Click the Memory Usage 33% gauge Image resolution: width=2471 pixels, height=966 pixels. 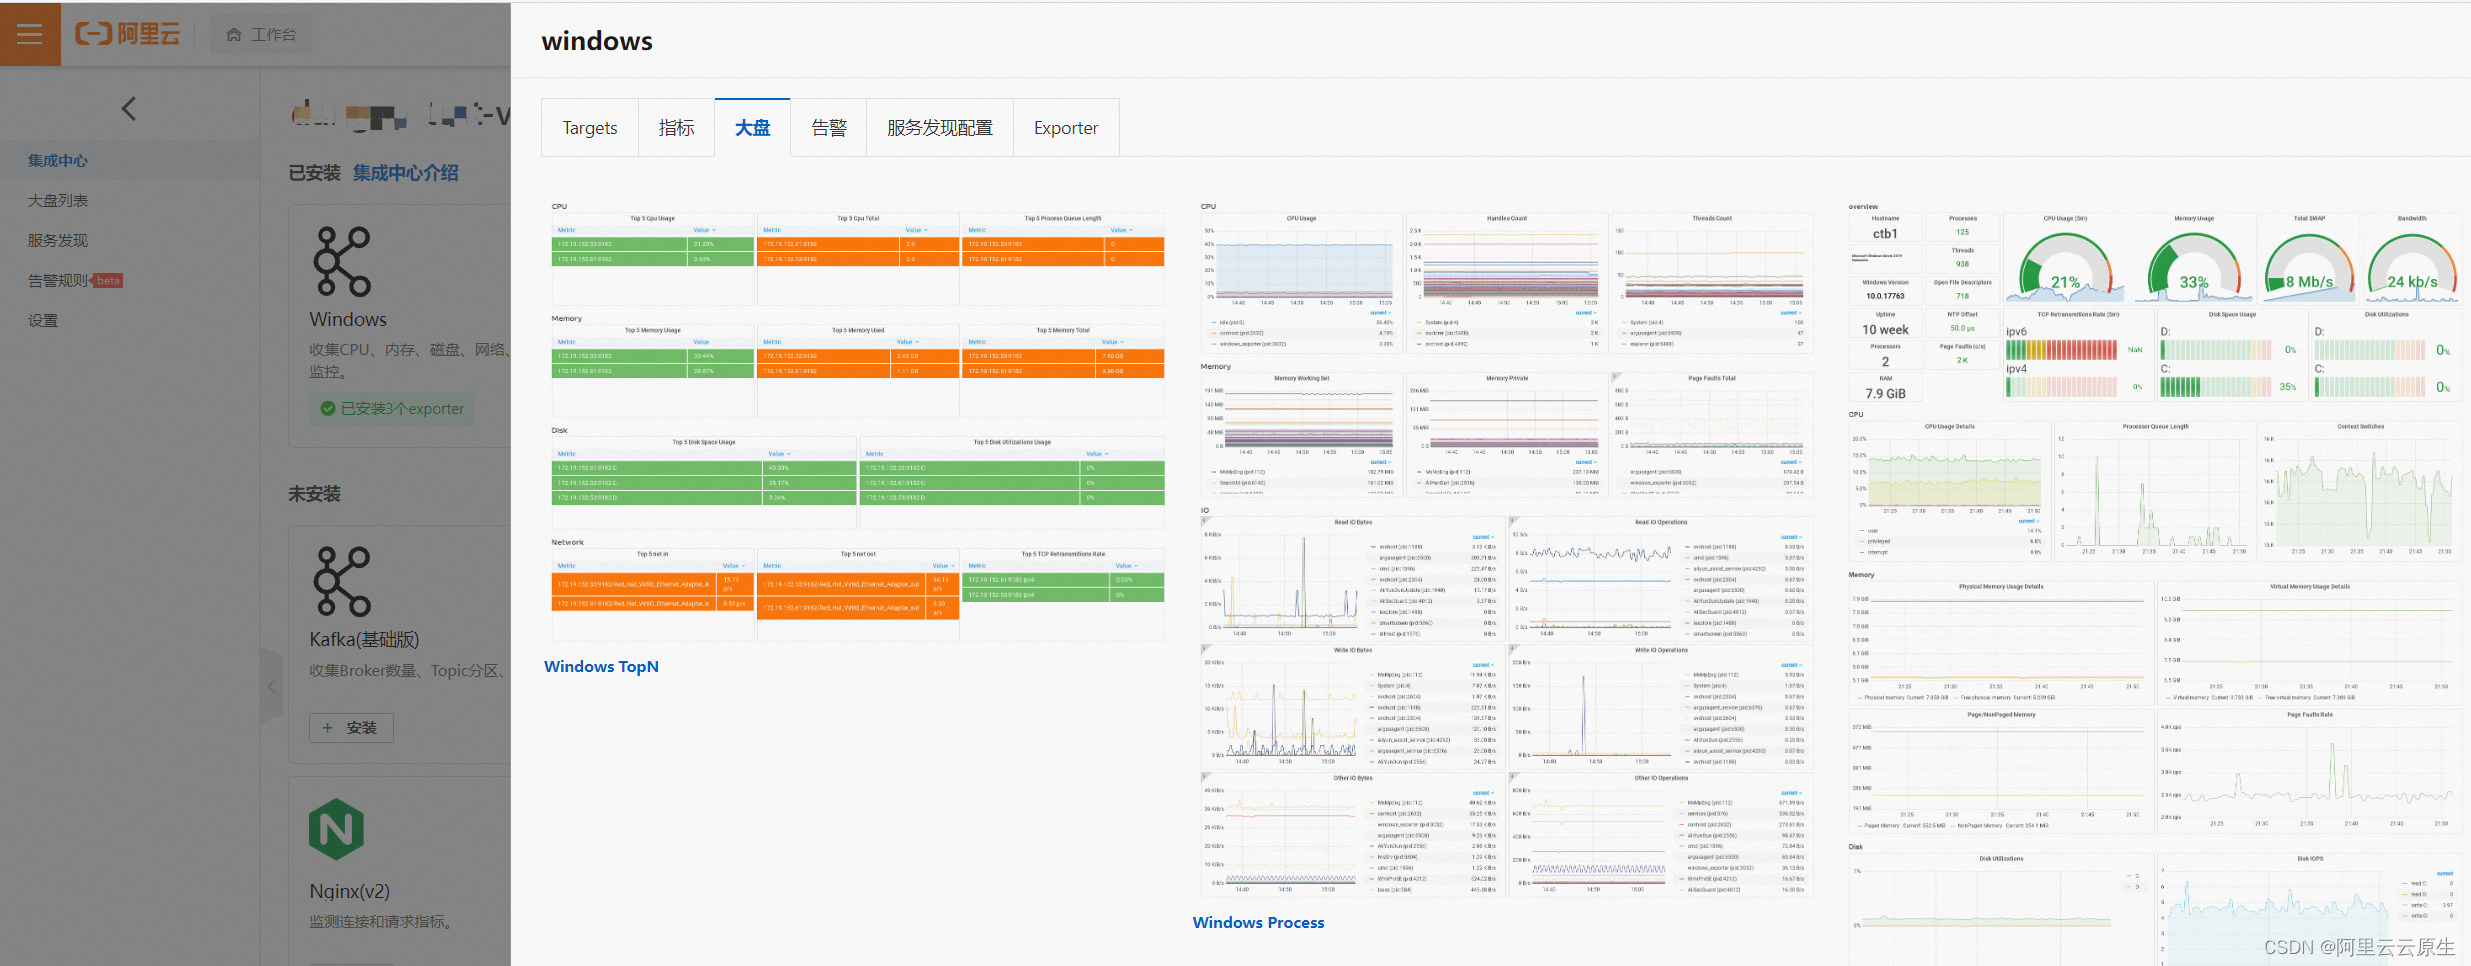click(2194, 265)
